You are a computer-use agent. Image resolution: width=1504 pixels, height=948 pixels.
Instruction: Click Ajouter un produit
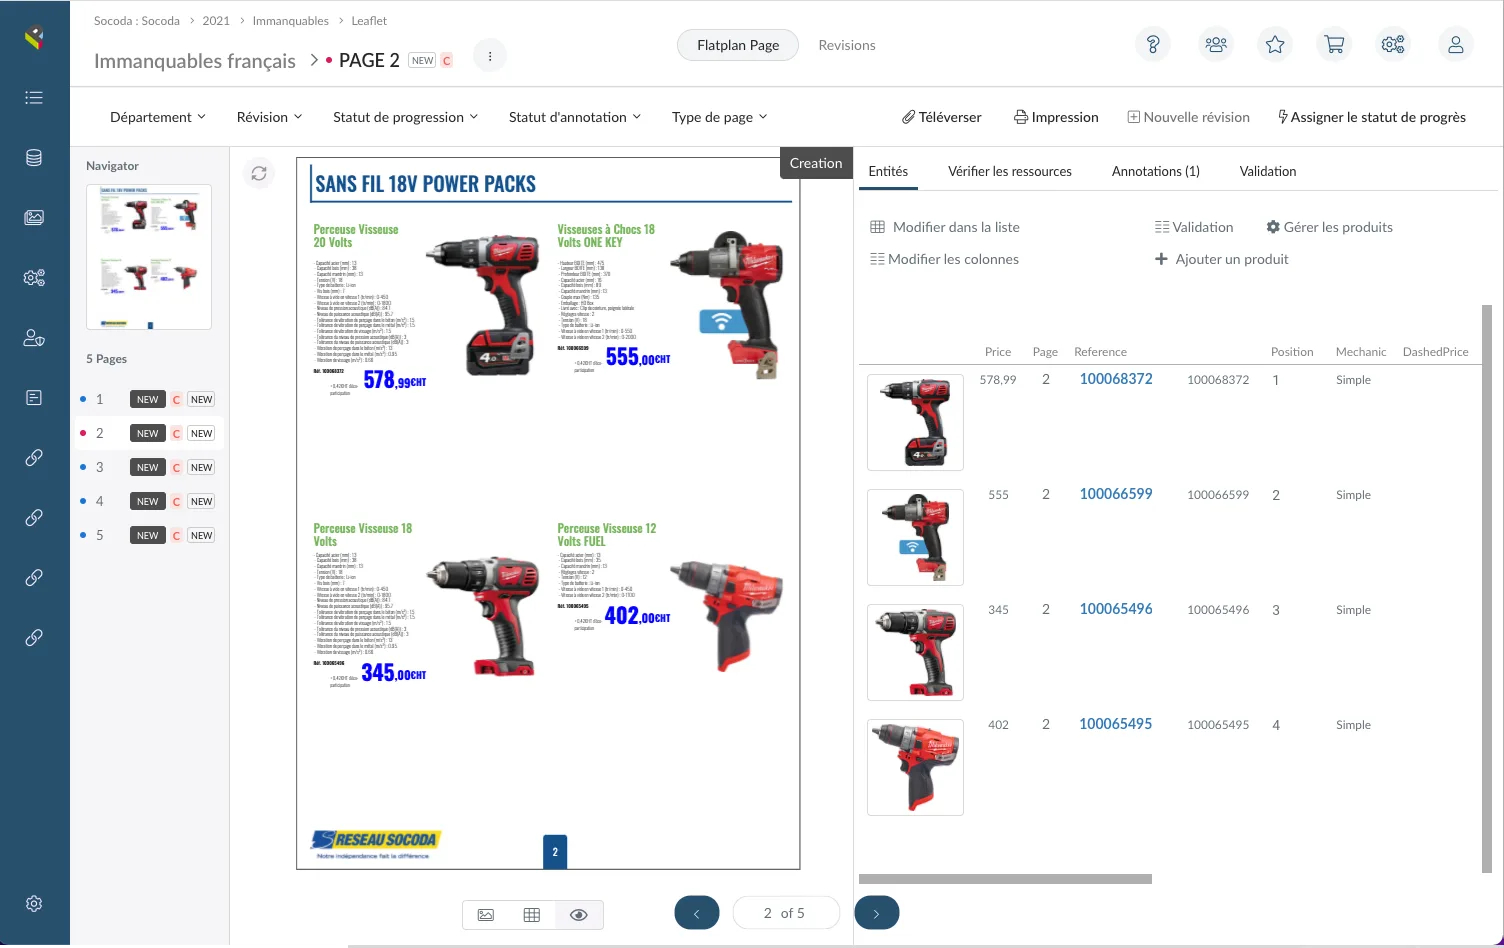coord(1222,259)
